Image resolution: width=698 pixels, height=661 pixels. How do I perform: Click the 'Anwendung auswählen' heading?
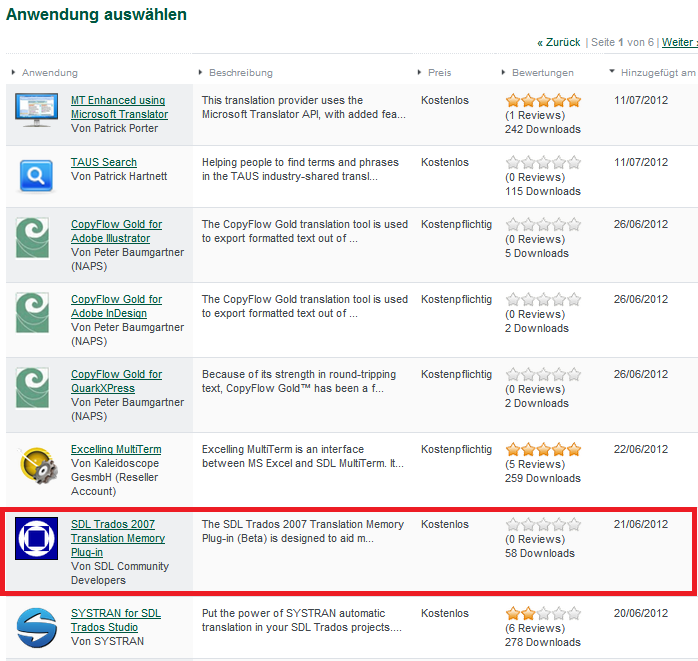click(96, 15)
